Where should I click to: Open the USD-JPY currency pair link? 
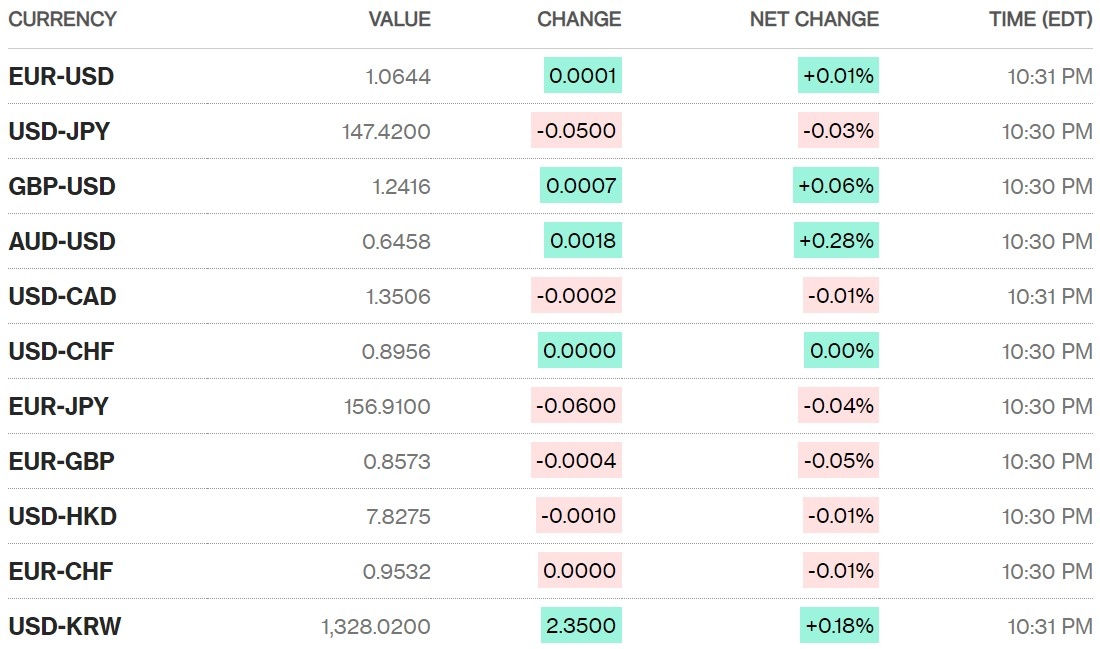(59, 131)
